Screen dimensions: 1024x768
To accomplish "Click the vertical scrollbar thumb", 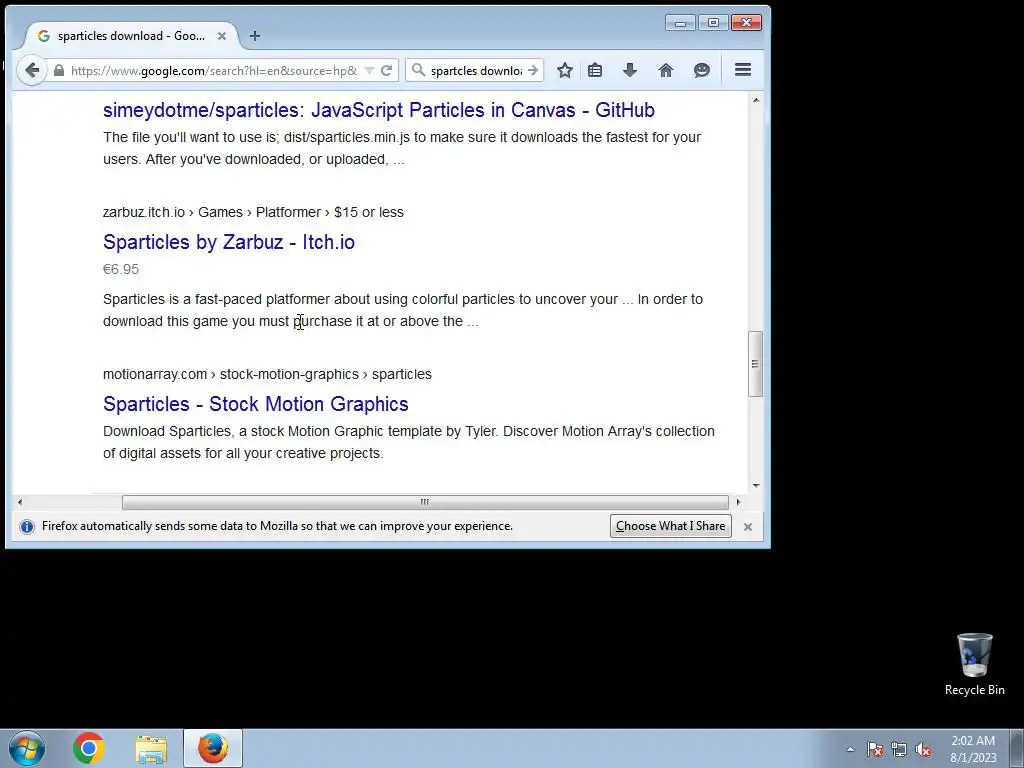I will pyautogui.click(x=756, y=364).
